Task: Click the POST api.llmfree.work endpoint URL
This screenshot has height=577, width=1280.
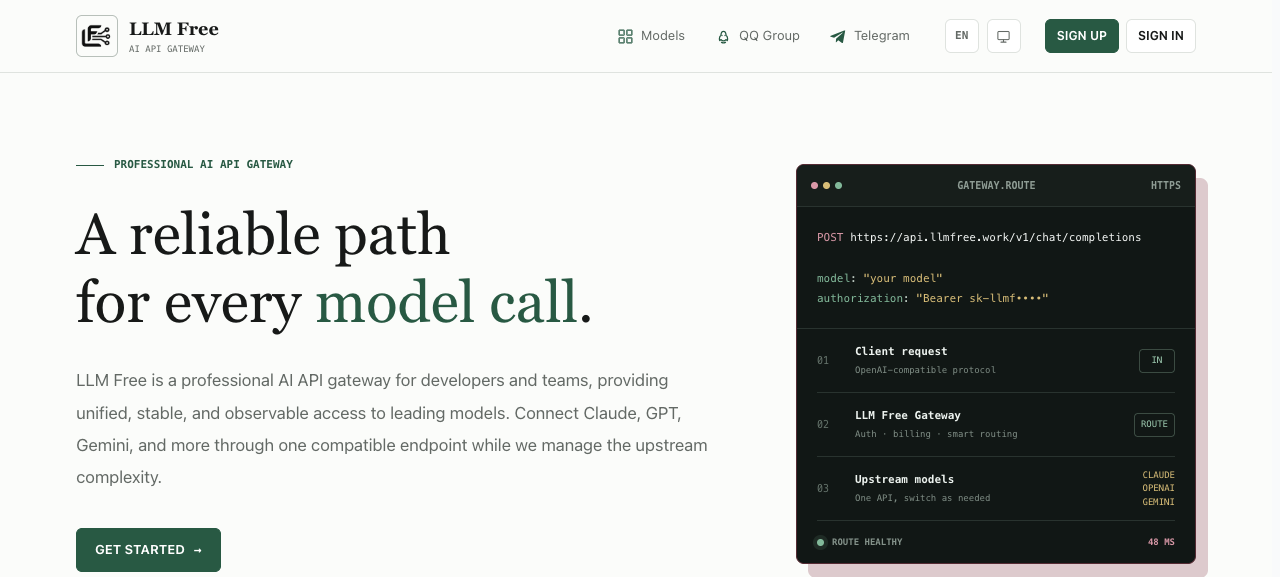Action: pyautogui.click(x=979, y=238)
